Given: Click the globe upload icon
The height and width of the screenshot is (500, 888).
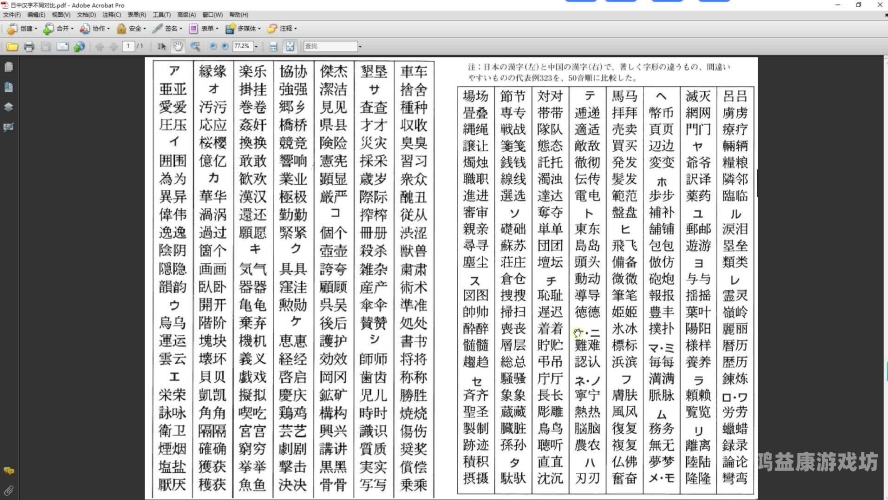Looking at the screenshot, I should click(79, 46).
